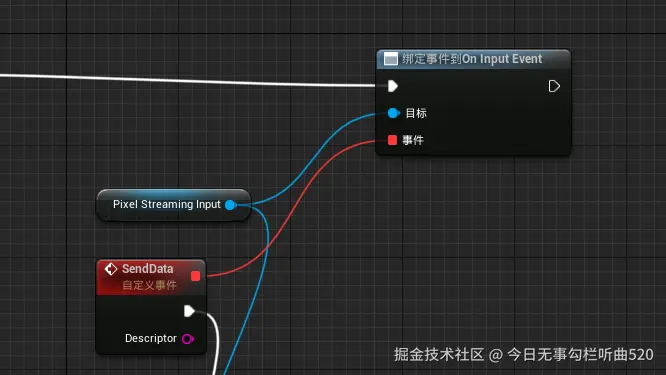Click the window icon in the Bind Event node header
This screenshot has height=375, width=666.
[x=390, y=59]
